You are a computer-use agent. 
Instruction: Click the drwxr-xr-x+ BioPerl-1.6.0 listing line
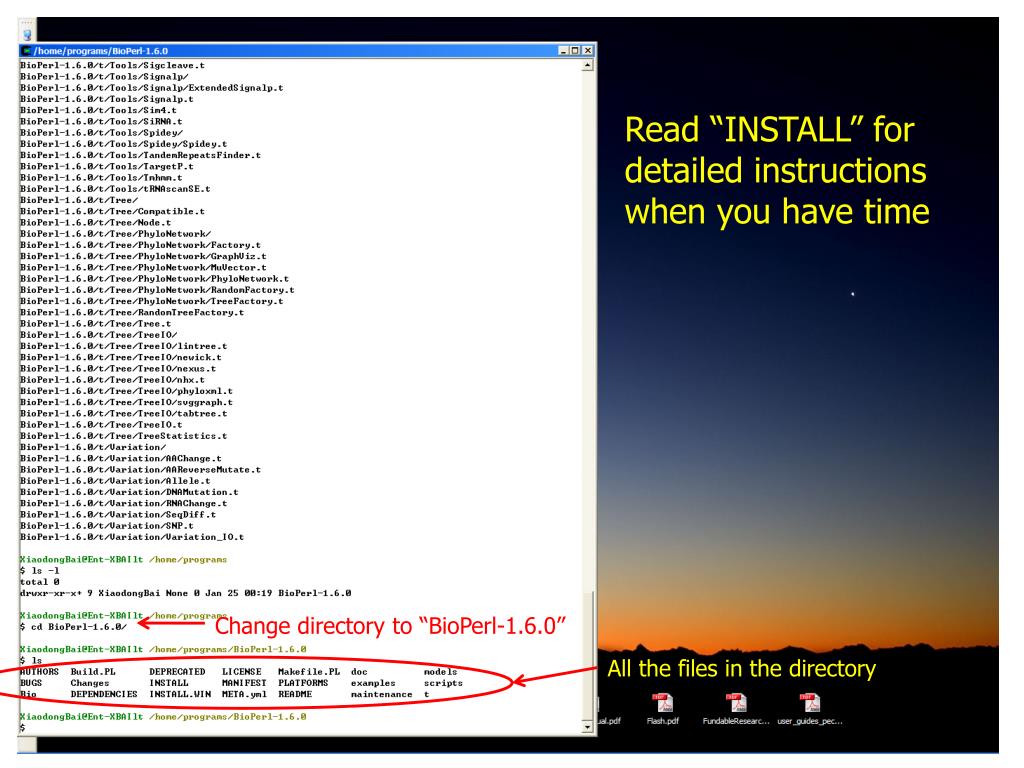click(185, 593)
